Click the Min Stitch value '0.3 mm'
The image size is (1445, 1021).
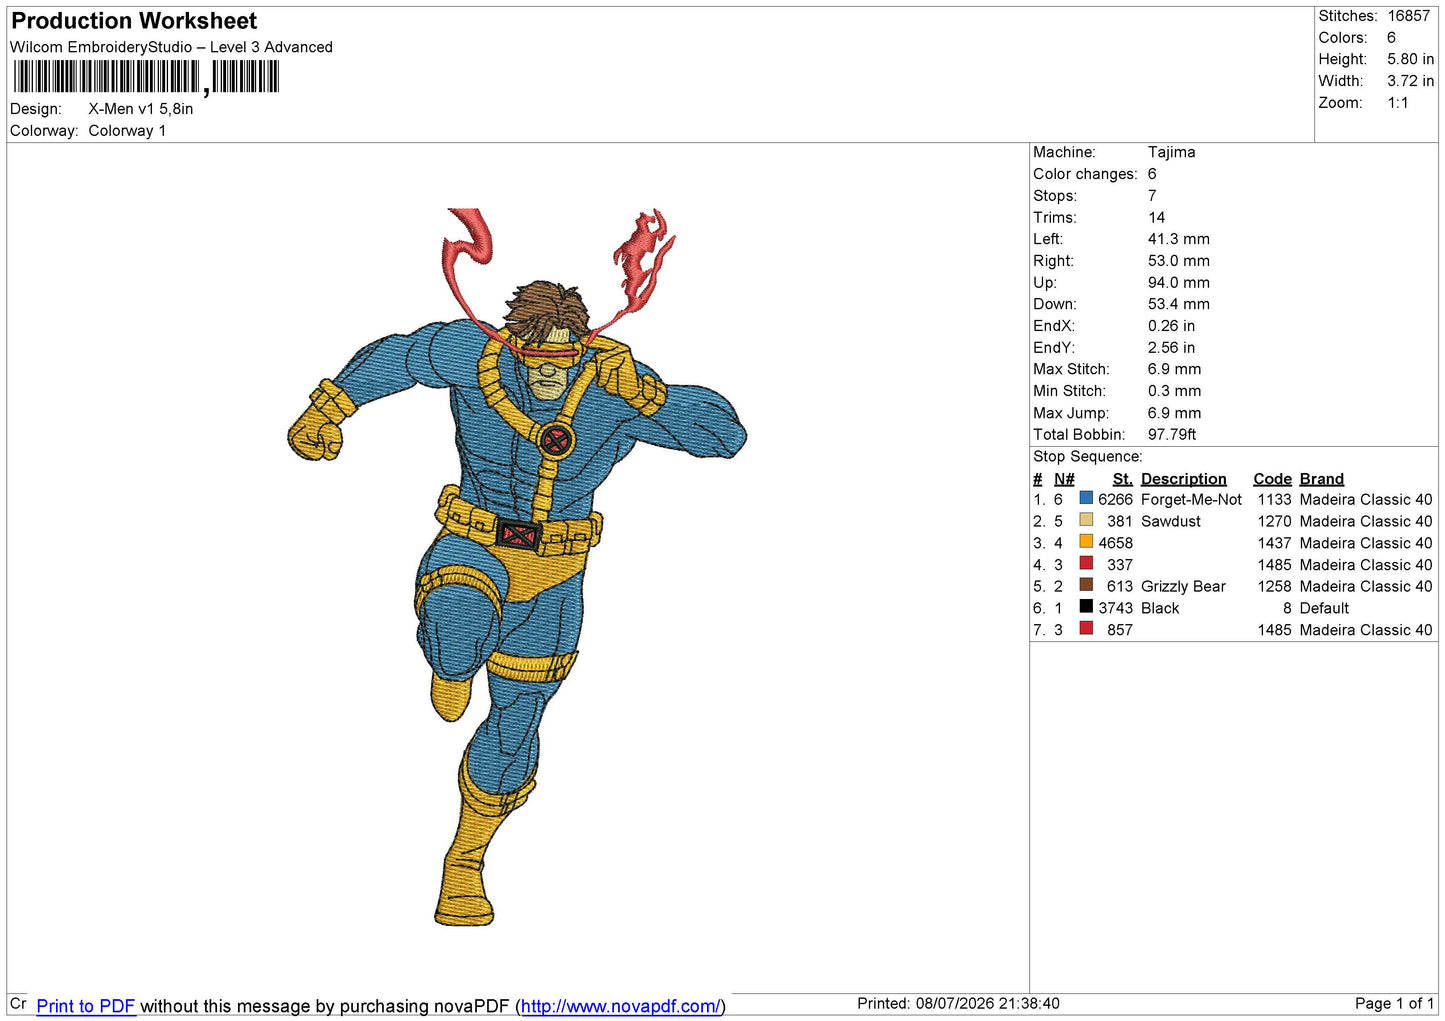[1175, 391]
